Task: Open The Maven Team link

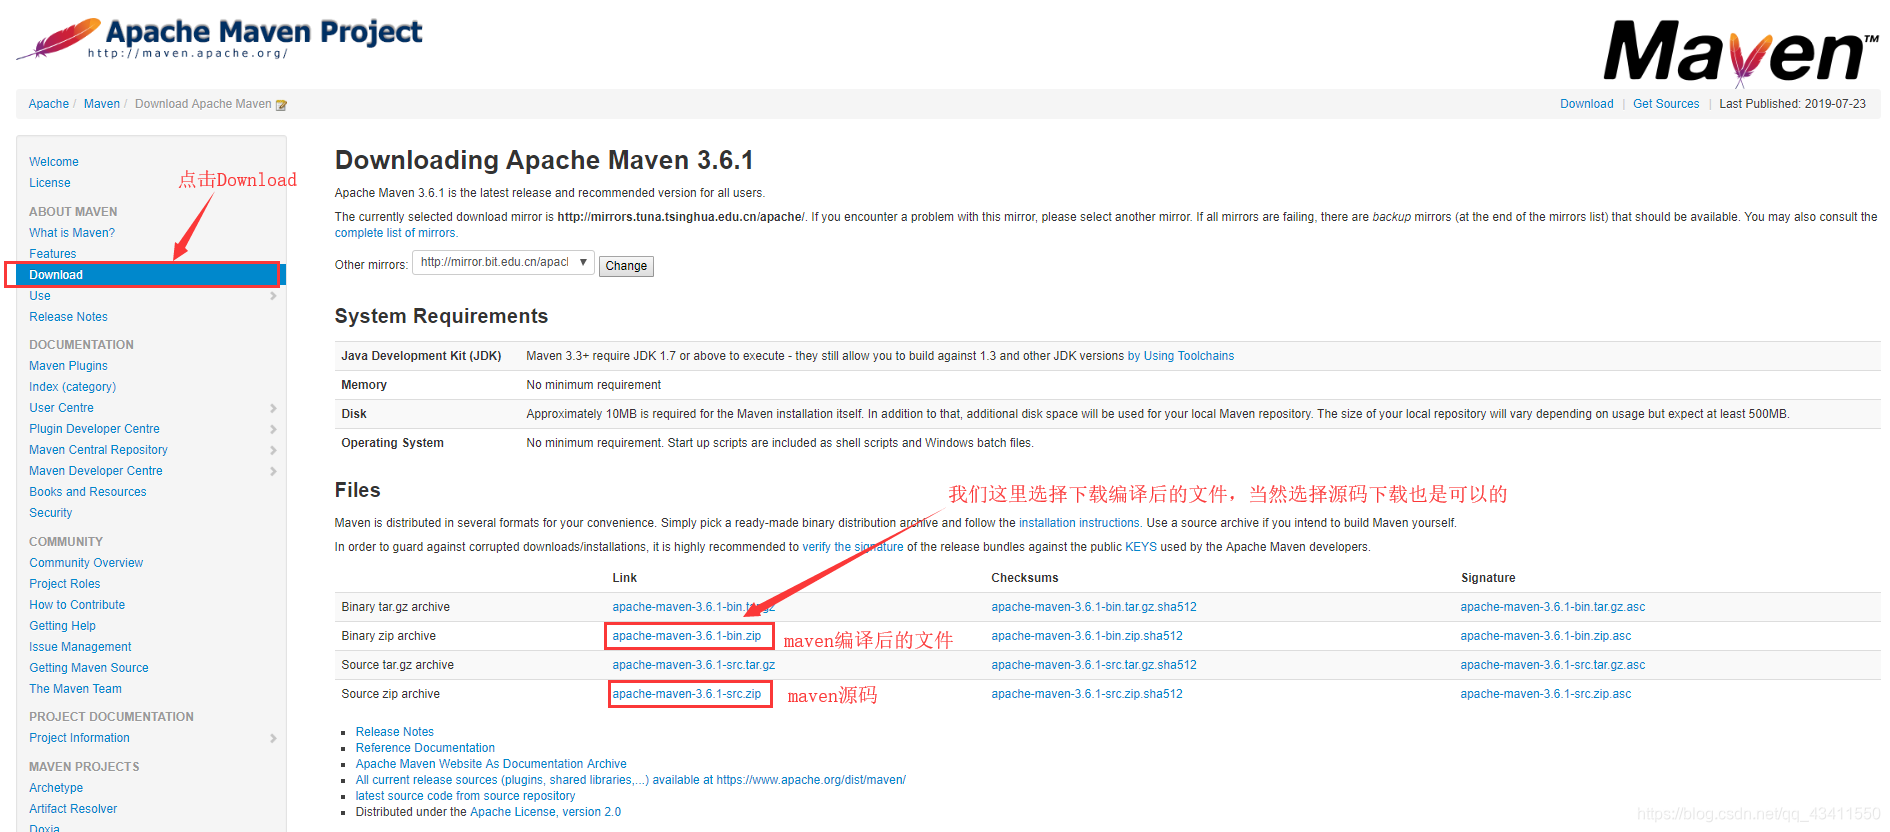Action: [x=76, y=689]
